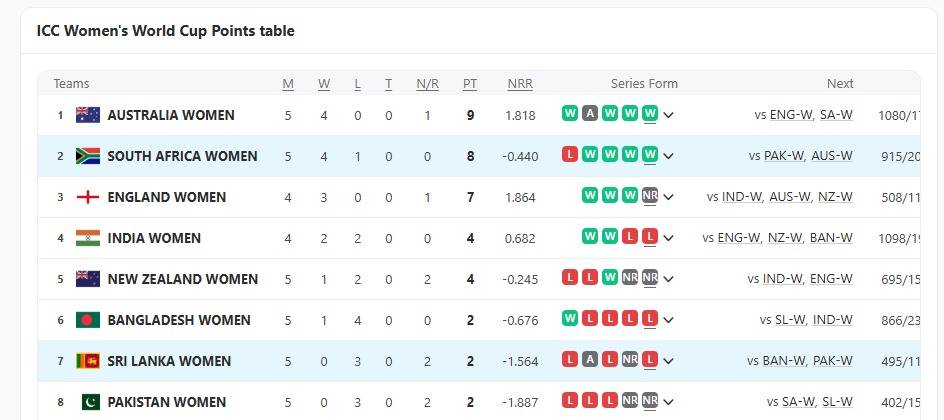This screenshot has width=944, height=420.
Task: Open the ENG-W next match link for Australia
Action: tap(790, 115)
